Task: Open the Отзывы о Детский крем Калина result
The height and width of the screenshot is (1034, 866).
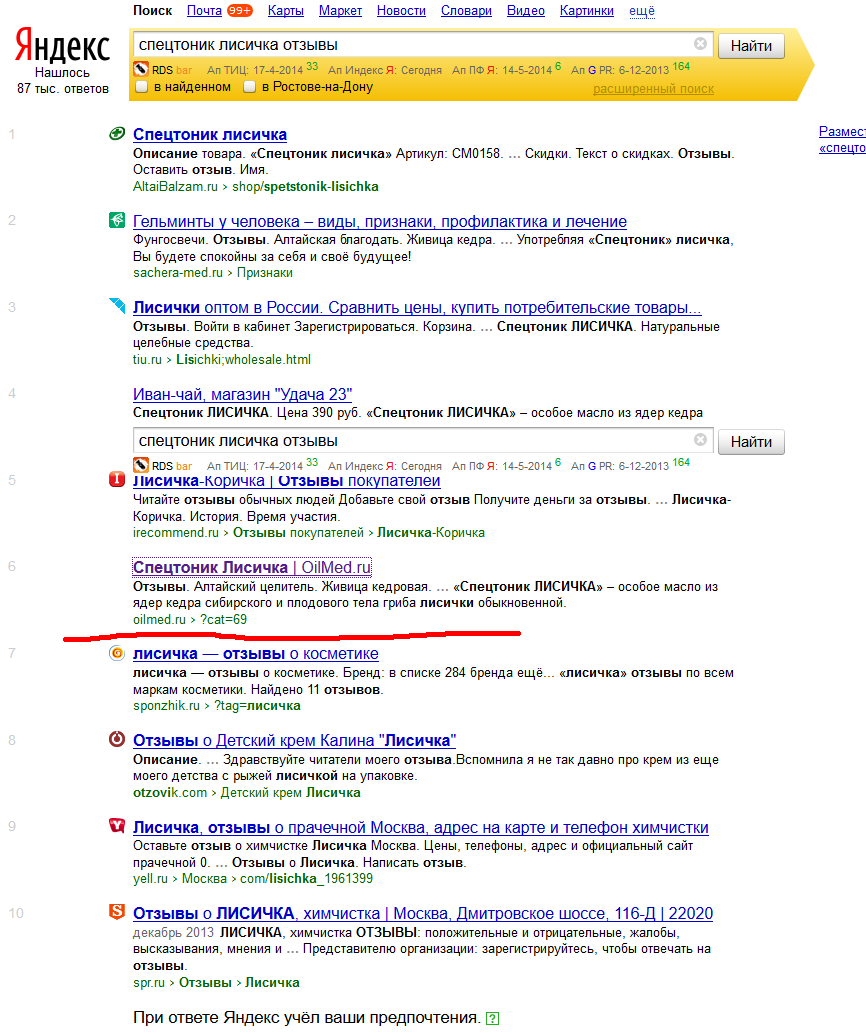Action: pos(294,741)
